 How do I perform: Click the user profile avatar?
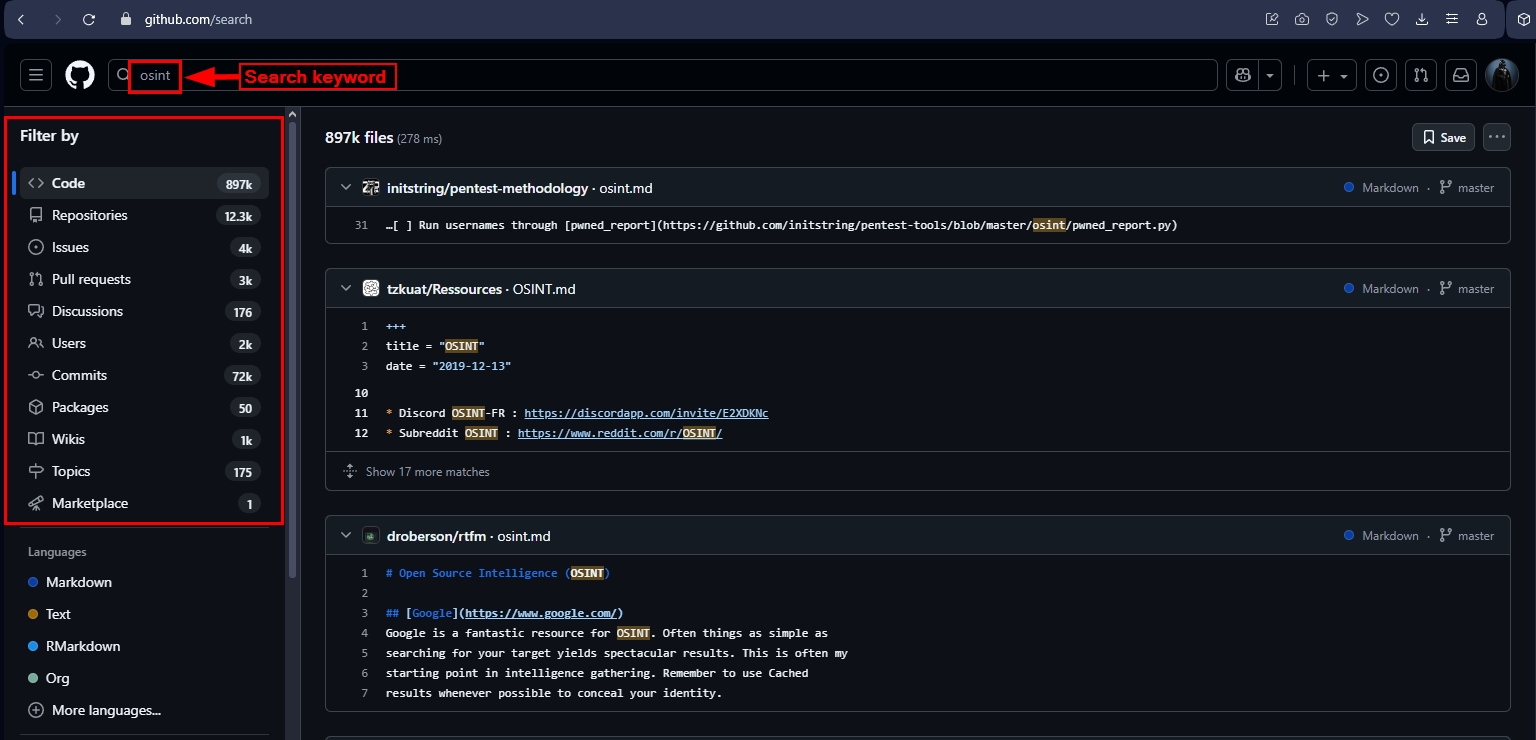tap(1501, 75)
